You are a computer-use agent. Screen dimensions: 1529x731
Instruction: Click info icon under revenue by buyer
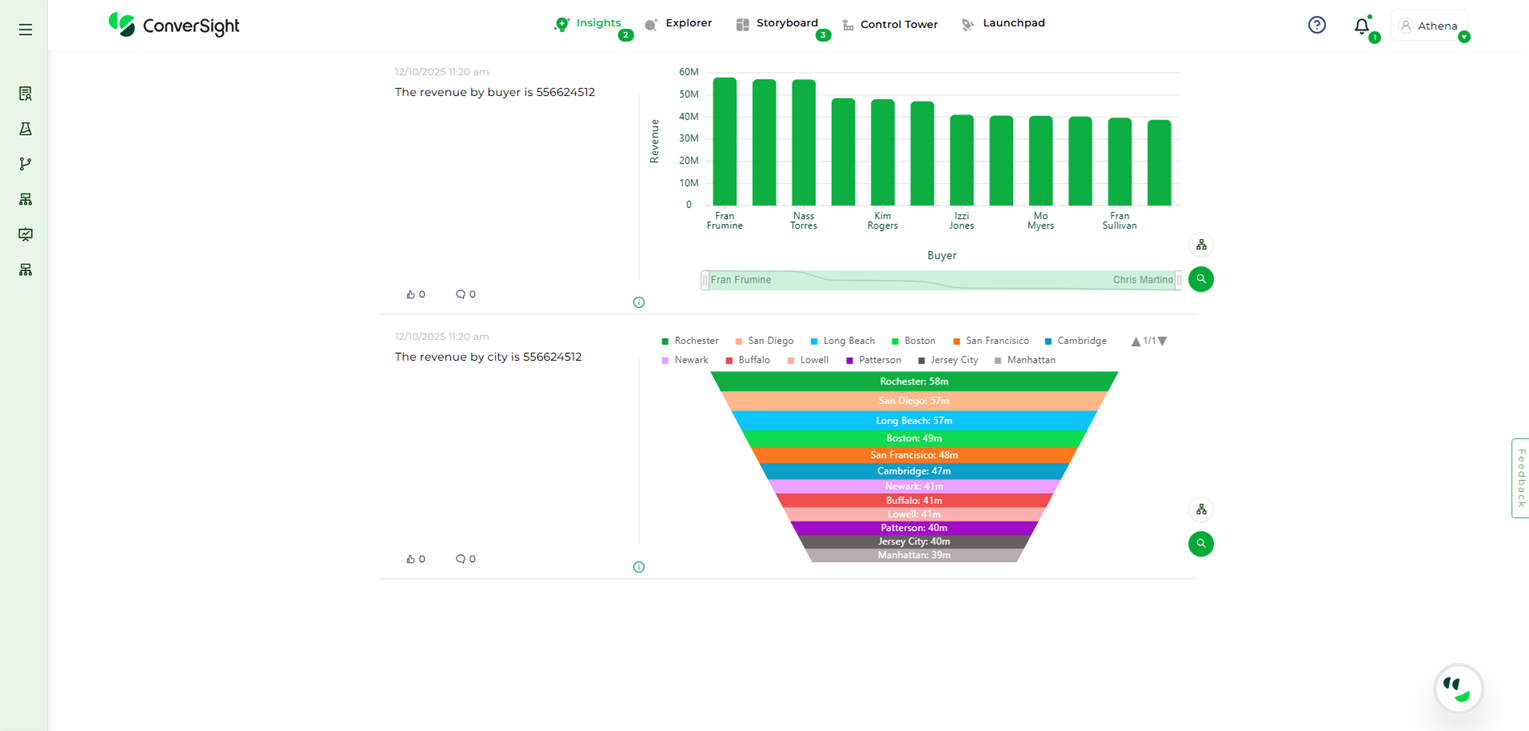pos(639,302)
